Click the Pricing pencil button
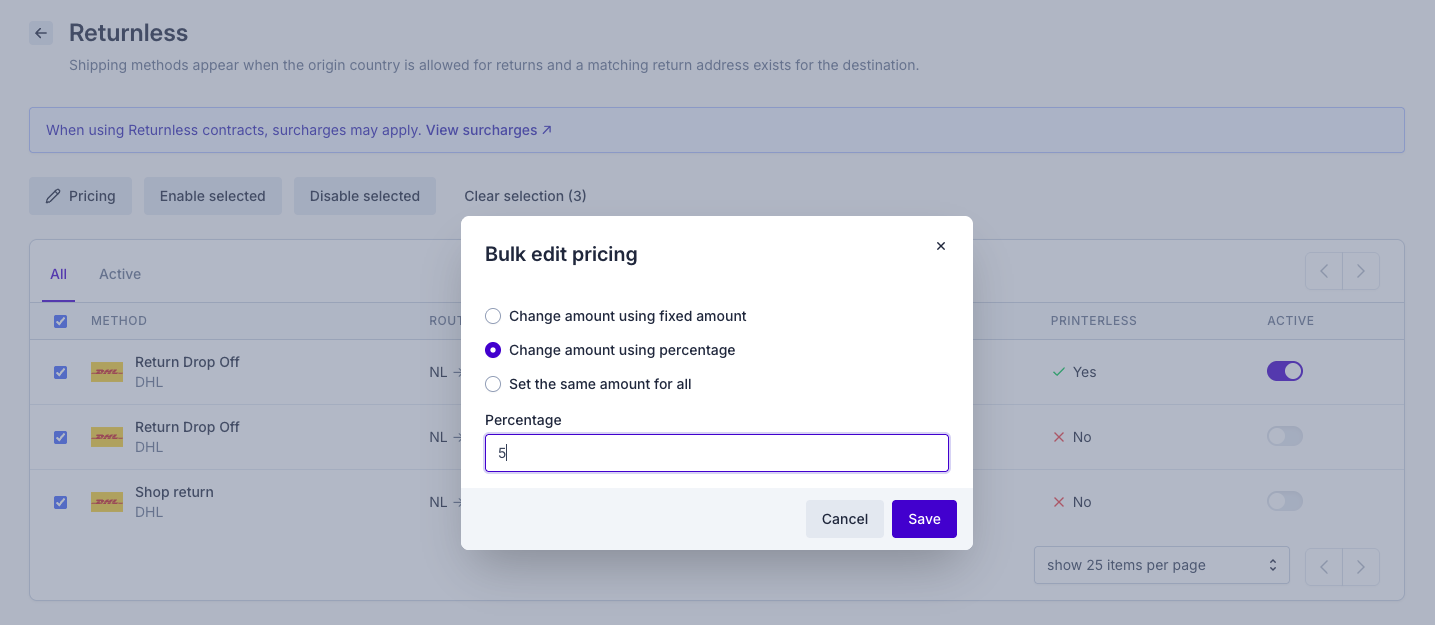Screen dimensions: 1435x625 pyautogui.click(x=81, y=196)
